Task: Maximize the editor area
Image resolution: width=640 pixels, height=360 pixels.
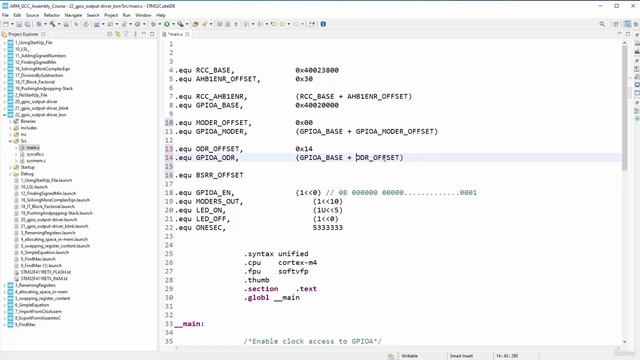Action: pos(628,34)
